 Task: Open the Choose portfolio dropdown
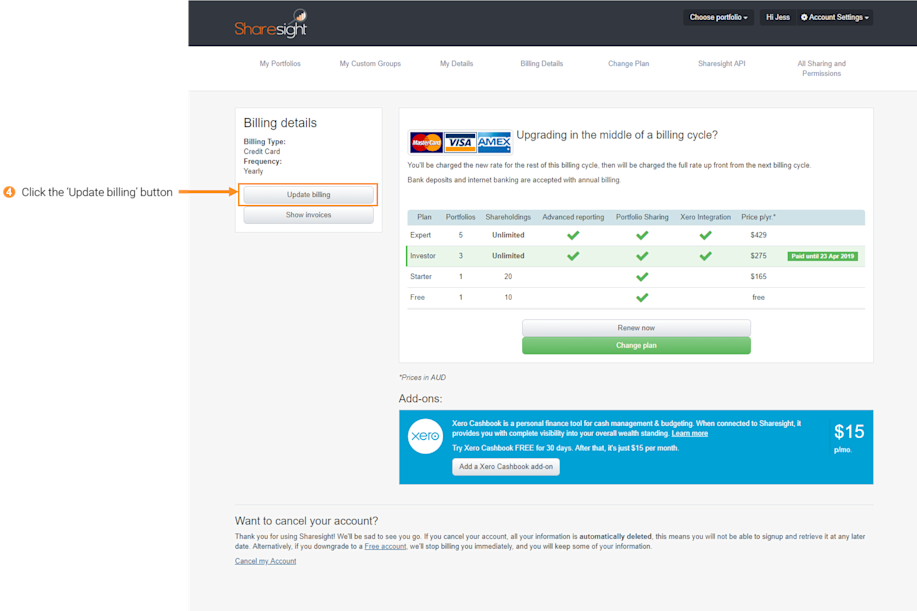coord(718,18)
